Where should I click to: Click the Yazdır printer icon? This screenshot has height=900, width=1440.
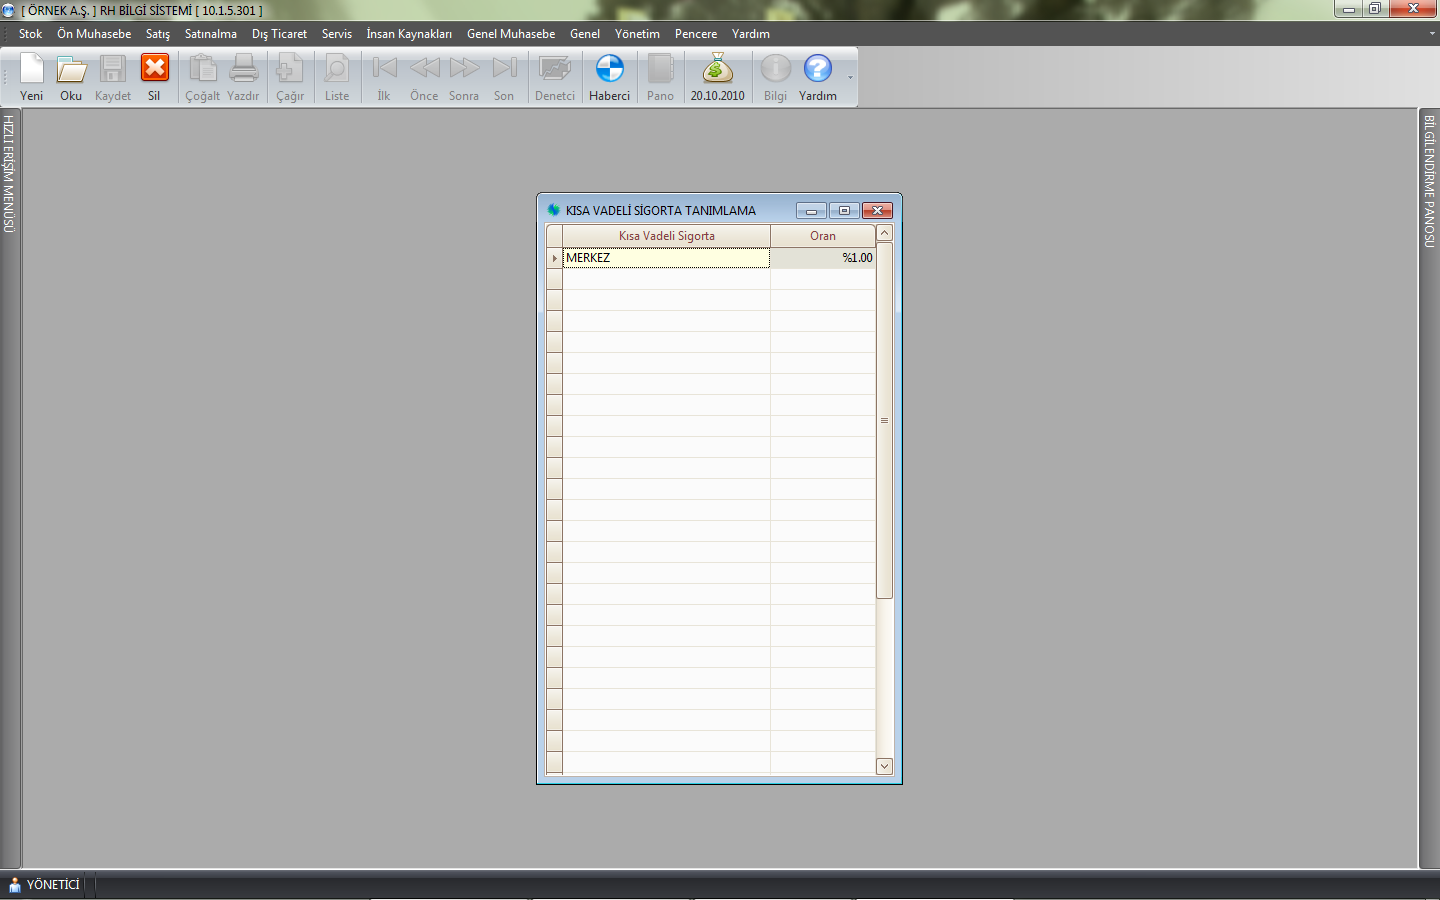(x=243, y=70)
